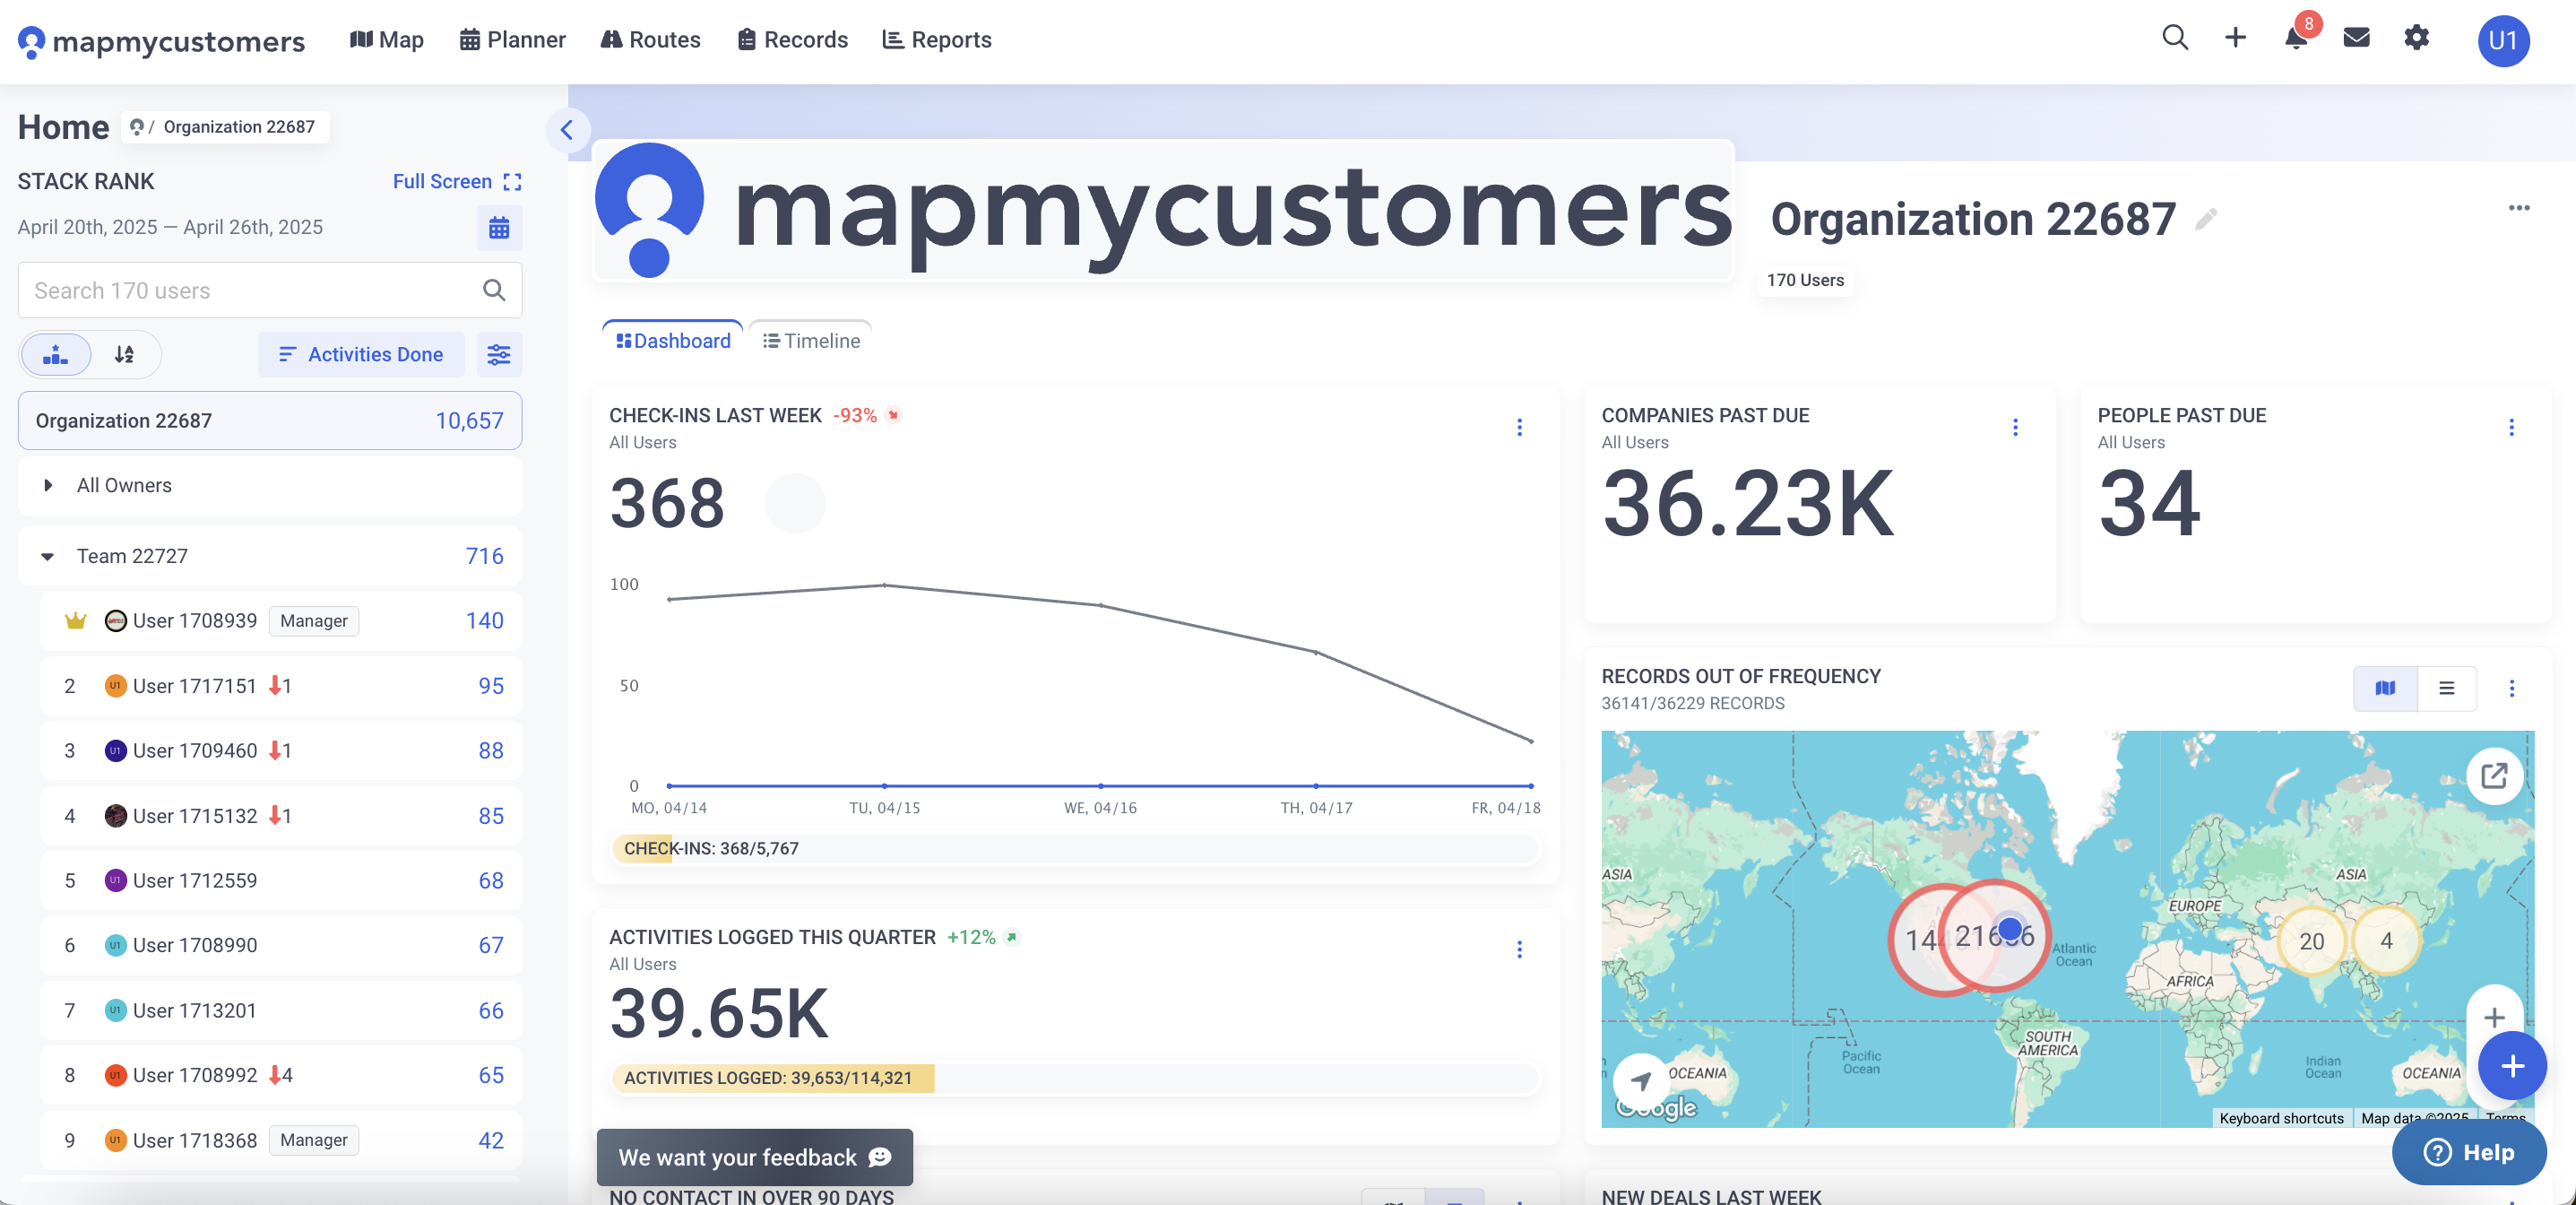This screenshot has height=1205, width=2576.
Task: Open the global search icon
Action: [2175, 38]
